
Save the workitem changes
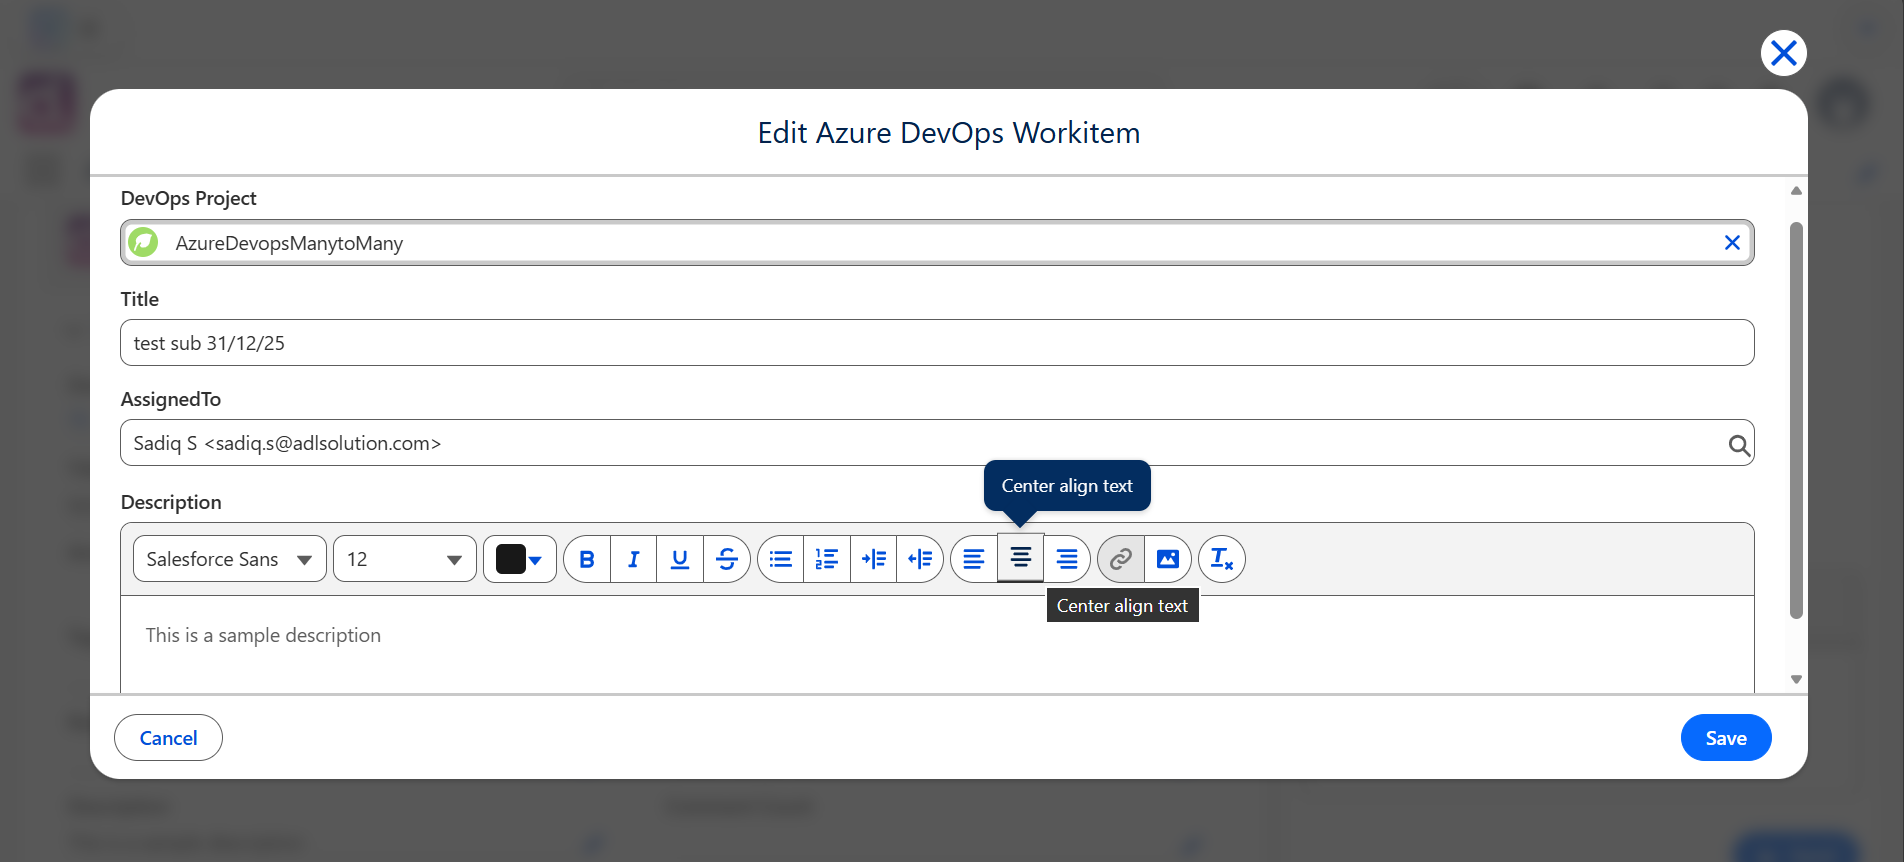click(1726, 738)
